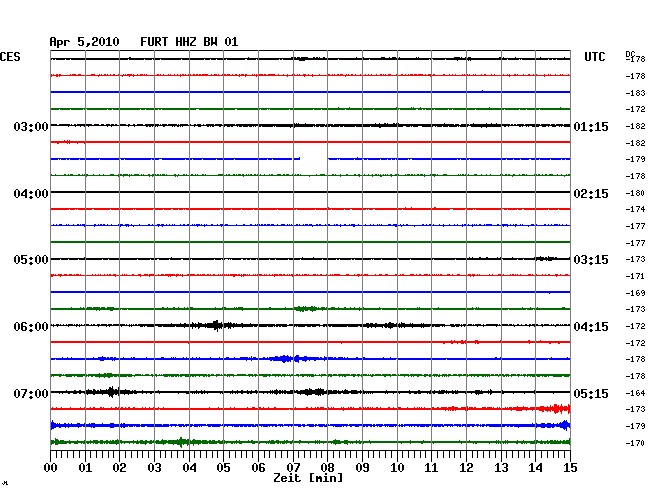
Task: Select the 04:00 local time label
Action: [x=31, y=194]
